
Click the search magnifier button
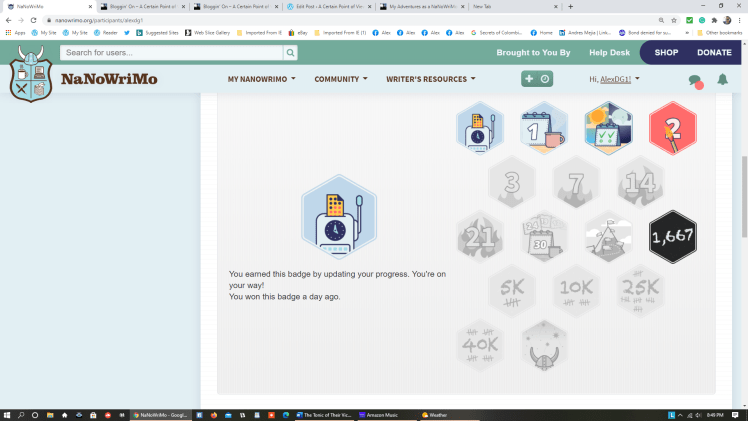click(x=291, y=53)
